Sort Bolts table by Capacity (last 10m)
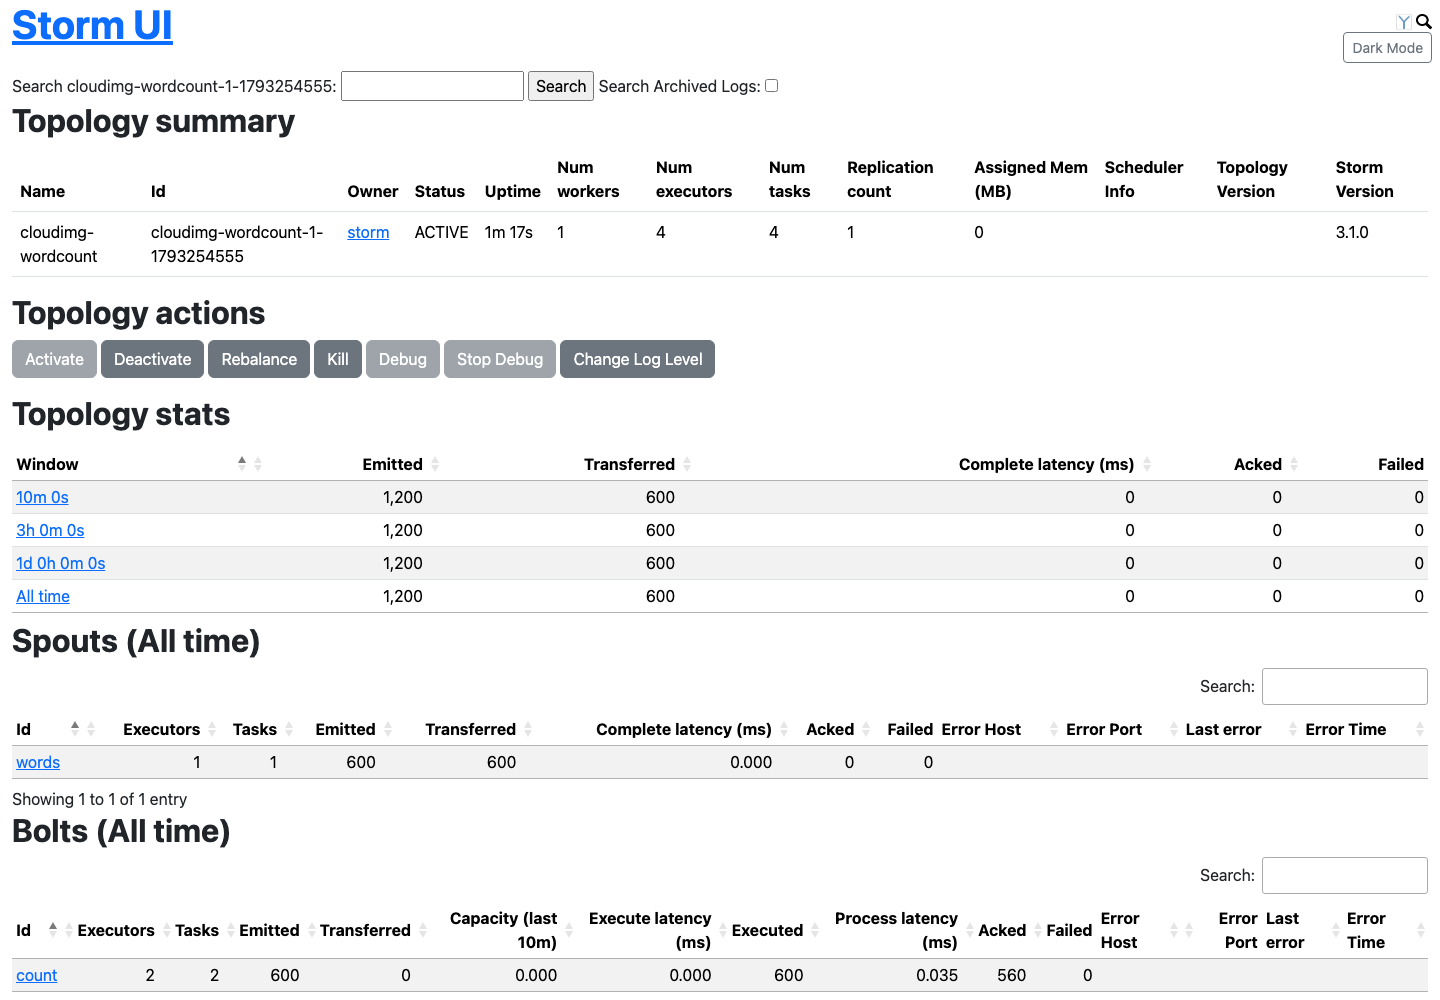The image size is (1440, 1000). pos(503,930)
